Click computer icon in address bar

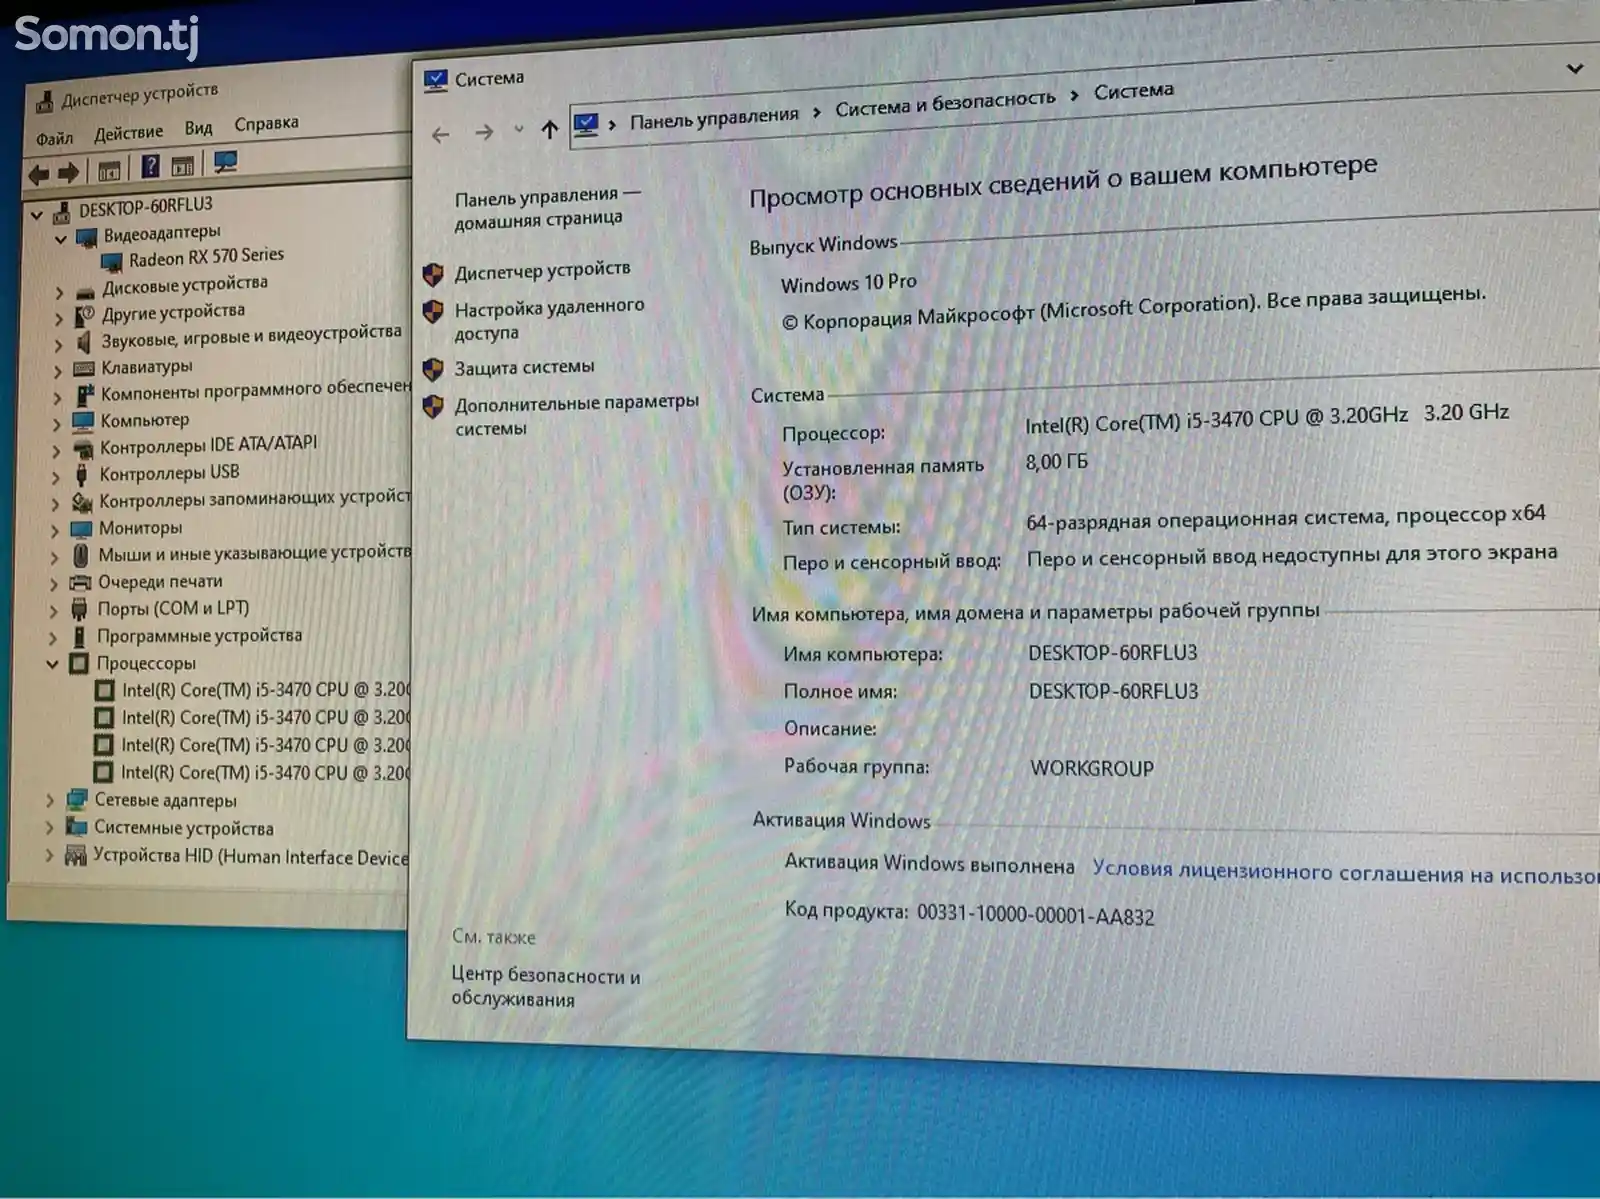[586, 125]
